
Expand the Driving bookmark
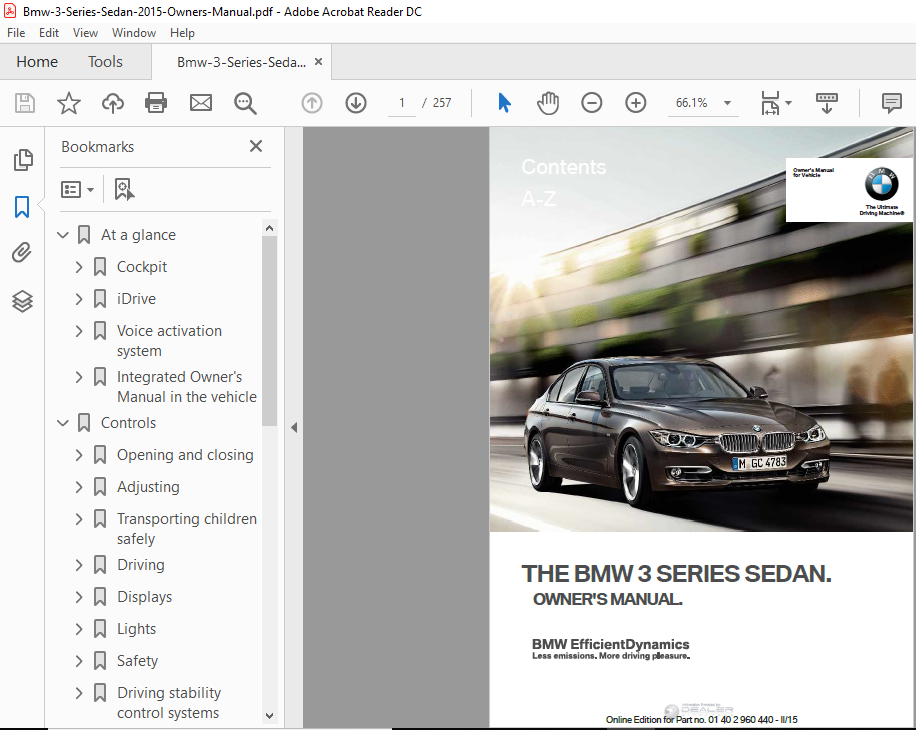79,565
